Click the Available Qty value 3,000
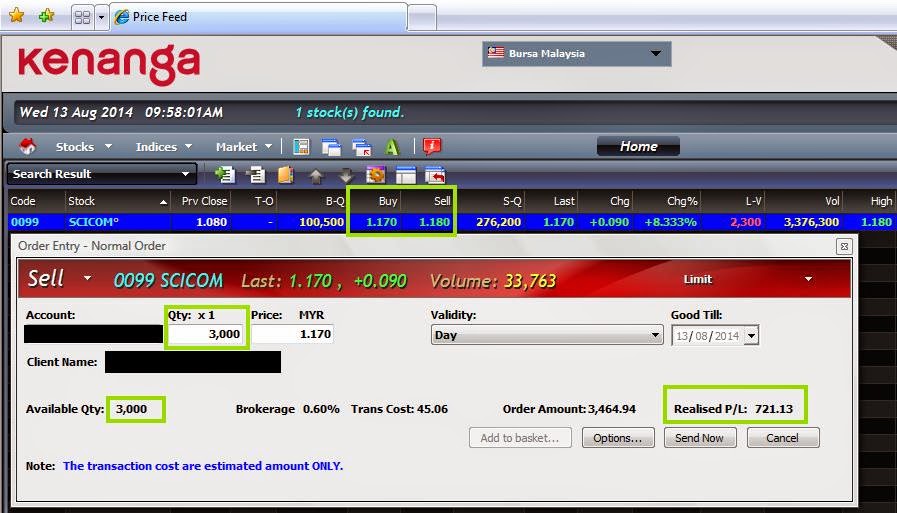897x513 pixels. coord(132,409)
